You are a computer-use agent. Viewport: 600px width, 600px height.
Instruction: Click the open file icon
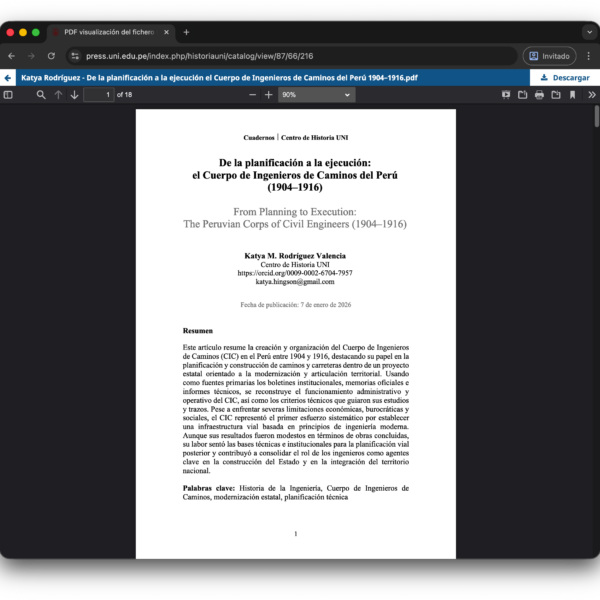[x=522, y=95]
